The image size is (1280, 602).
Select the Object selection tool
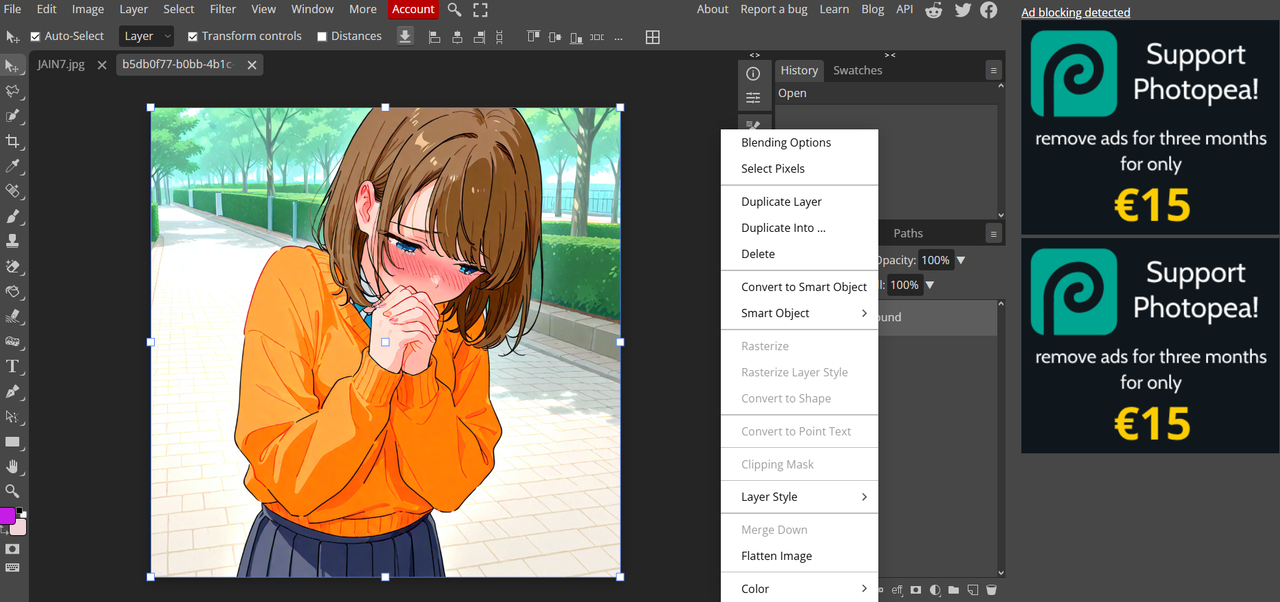pyautogui.click(x=13, y=116)
